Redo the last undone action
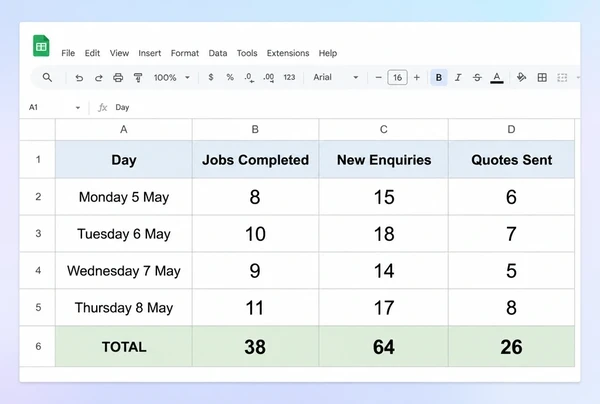600x404 pixels. (98, 78)
